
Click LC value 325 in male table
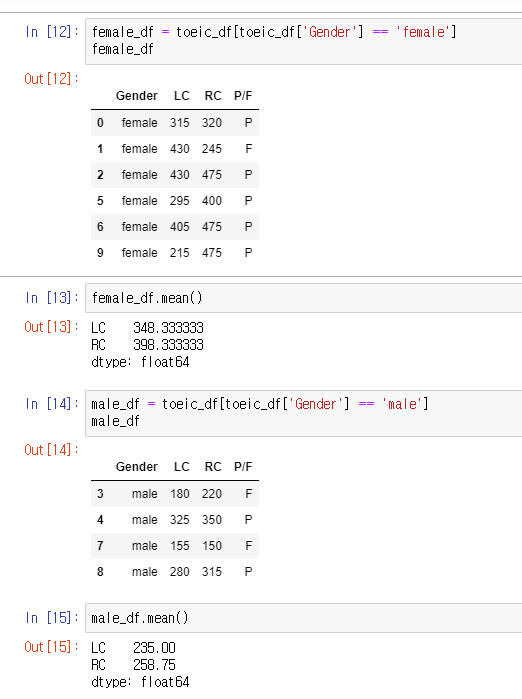point(180,520)
